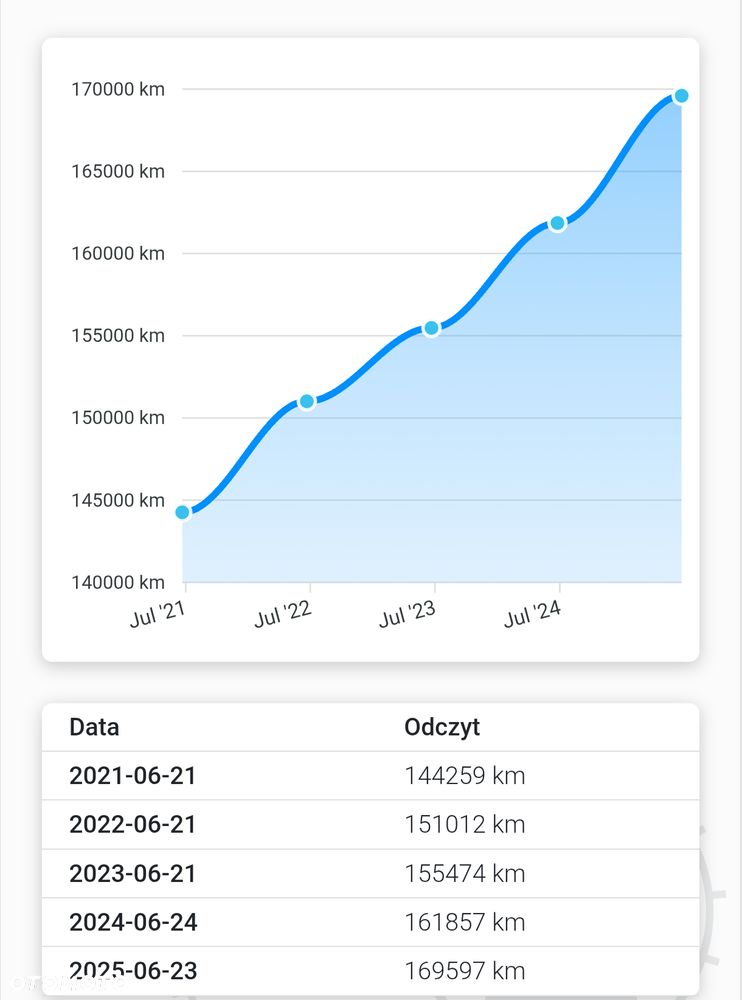This screenshot has width=742, height=1000.
Task: Click the 151012 km reading
Action: pyautogui.click(x=464, y=825)
